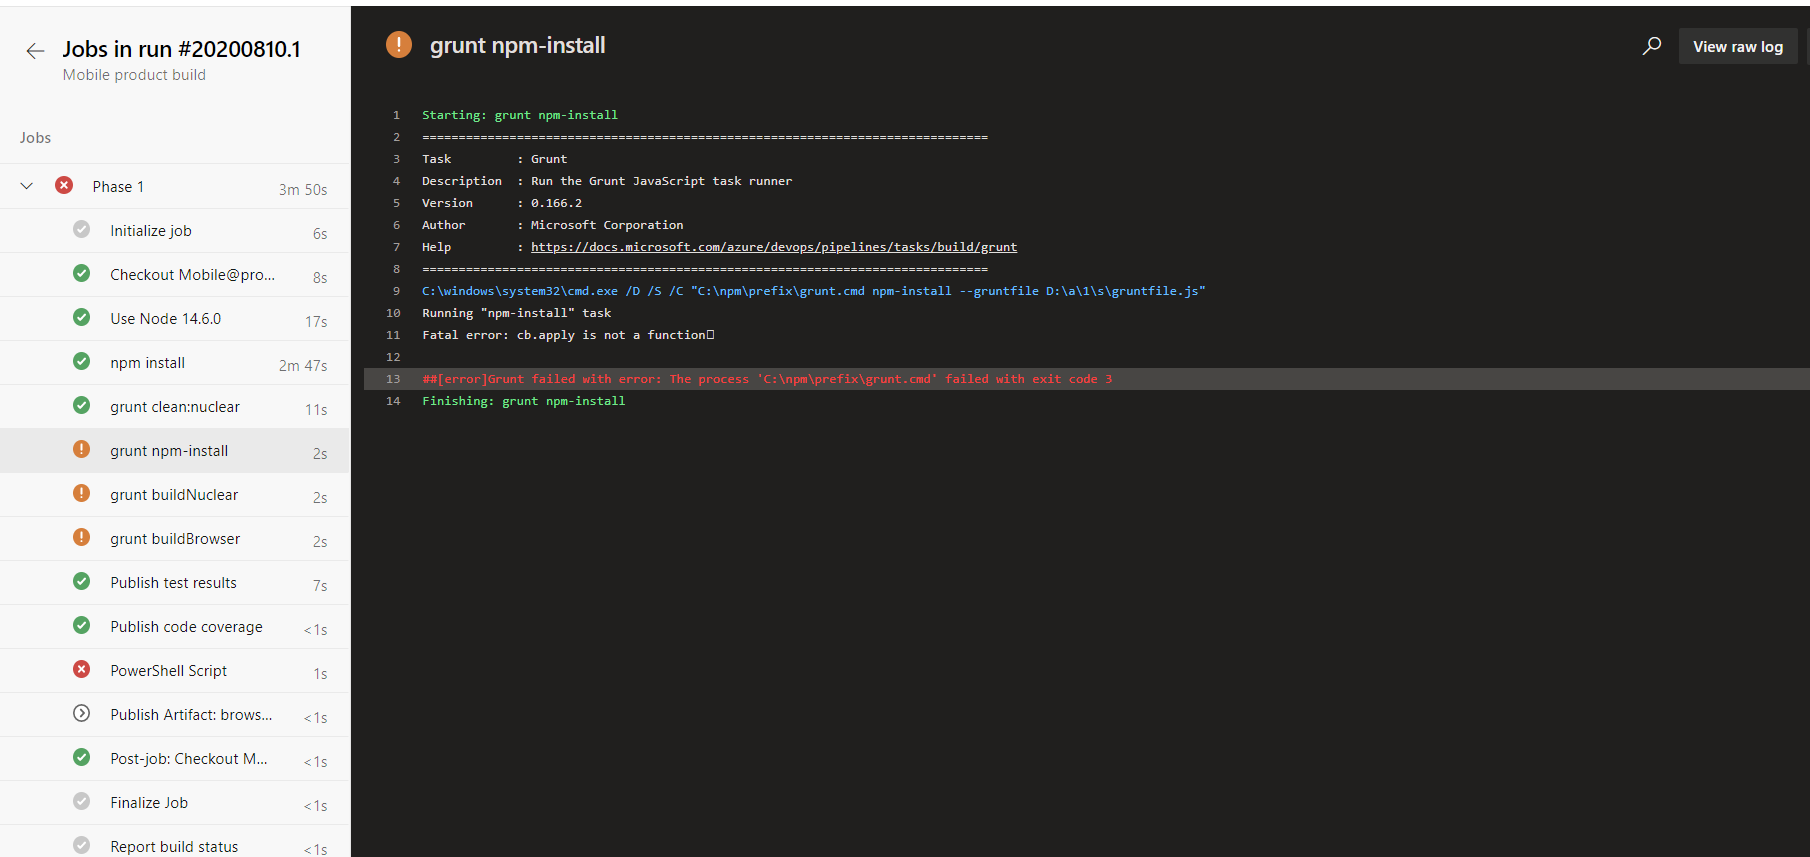Open the Use Node 14.6.0 step

tap(175, 319)
